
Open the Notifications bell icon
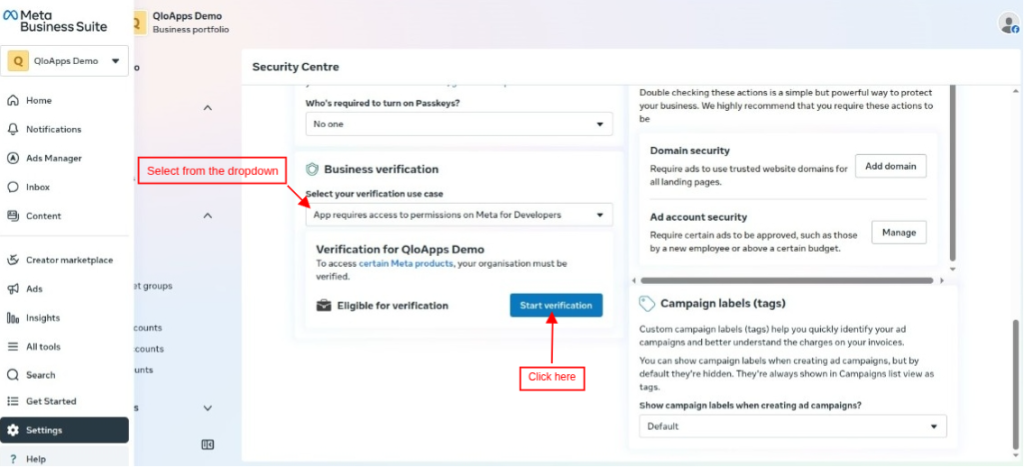tap(12, 129)
